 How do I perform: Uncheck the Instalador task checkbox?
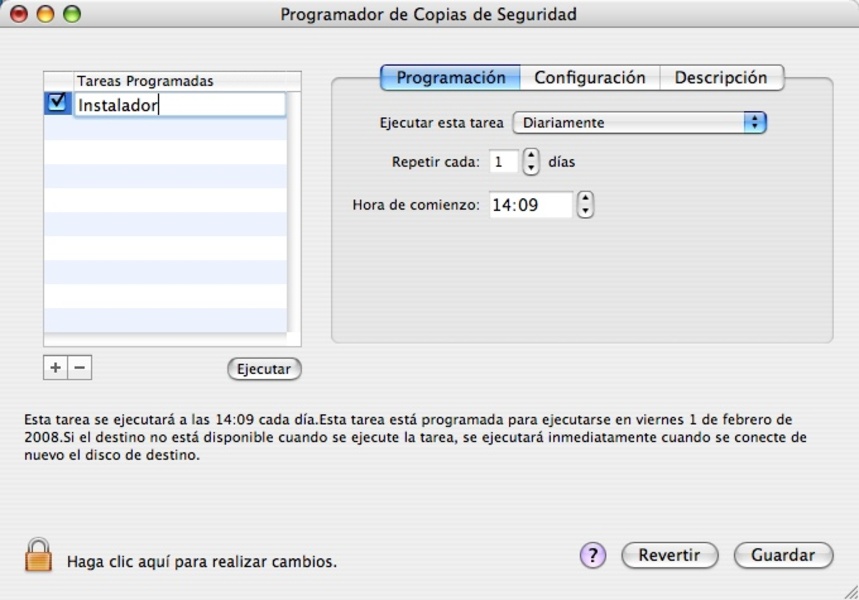[57, 103]
